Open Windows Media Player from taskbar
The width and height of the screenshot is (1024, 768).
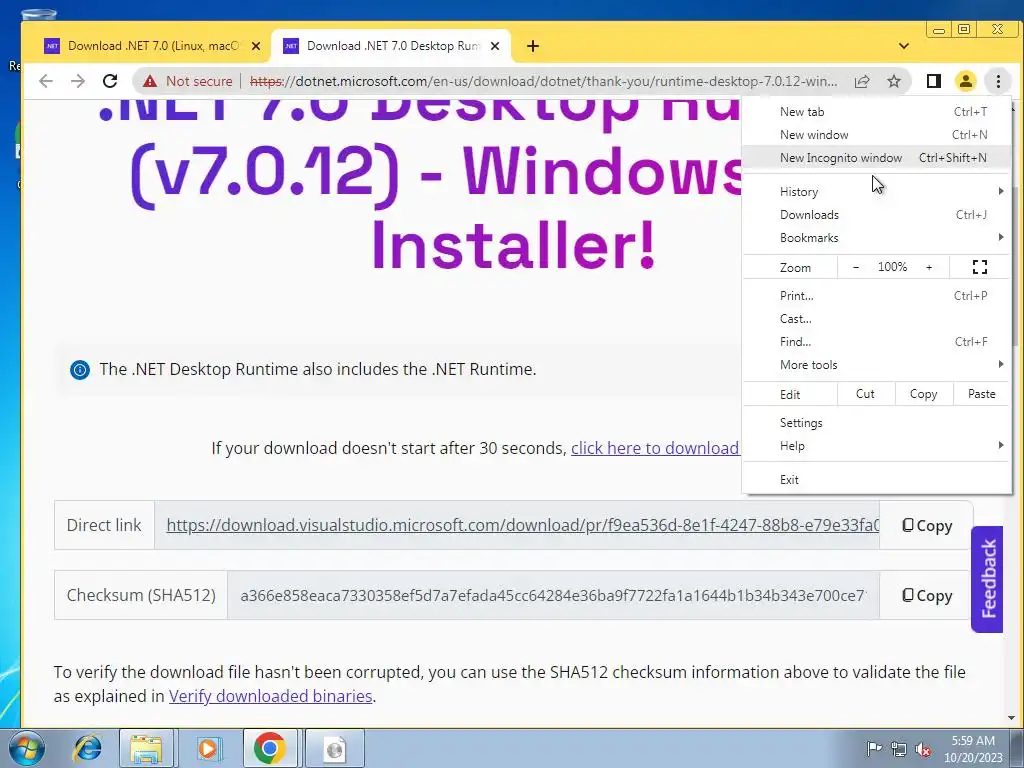[x=208, y=748]
